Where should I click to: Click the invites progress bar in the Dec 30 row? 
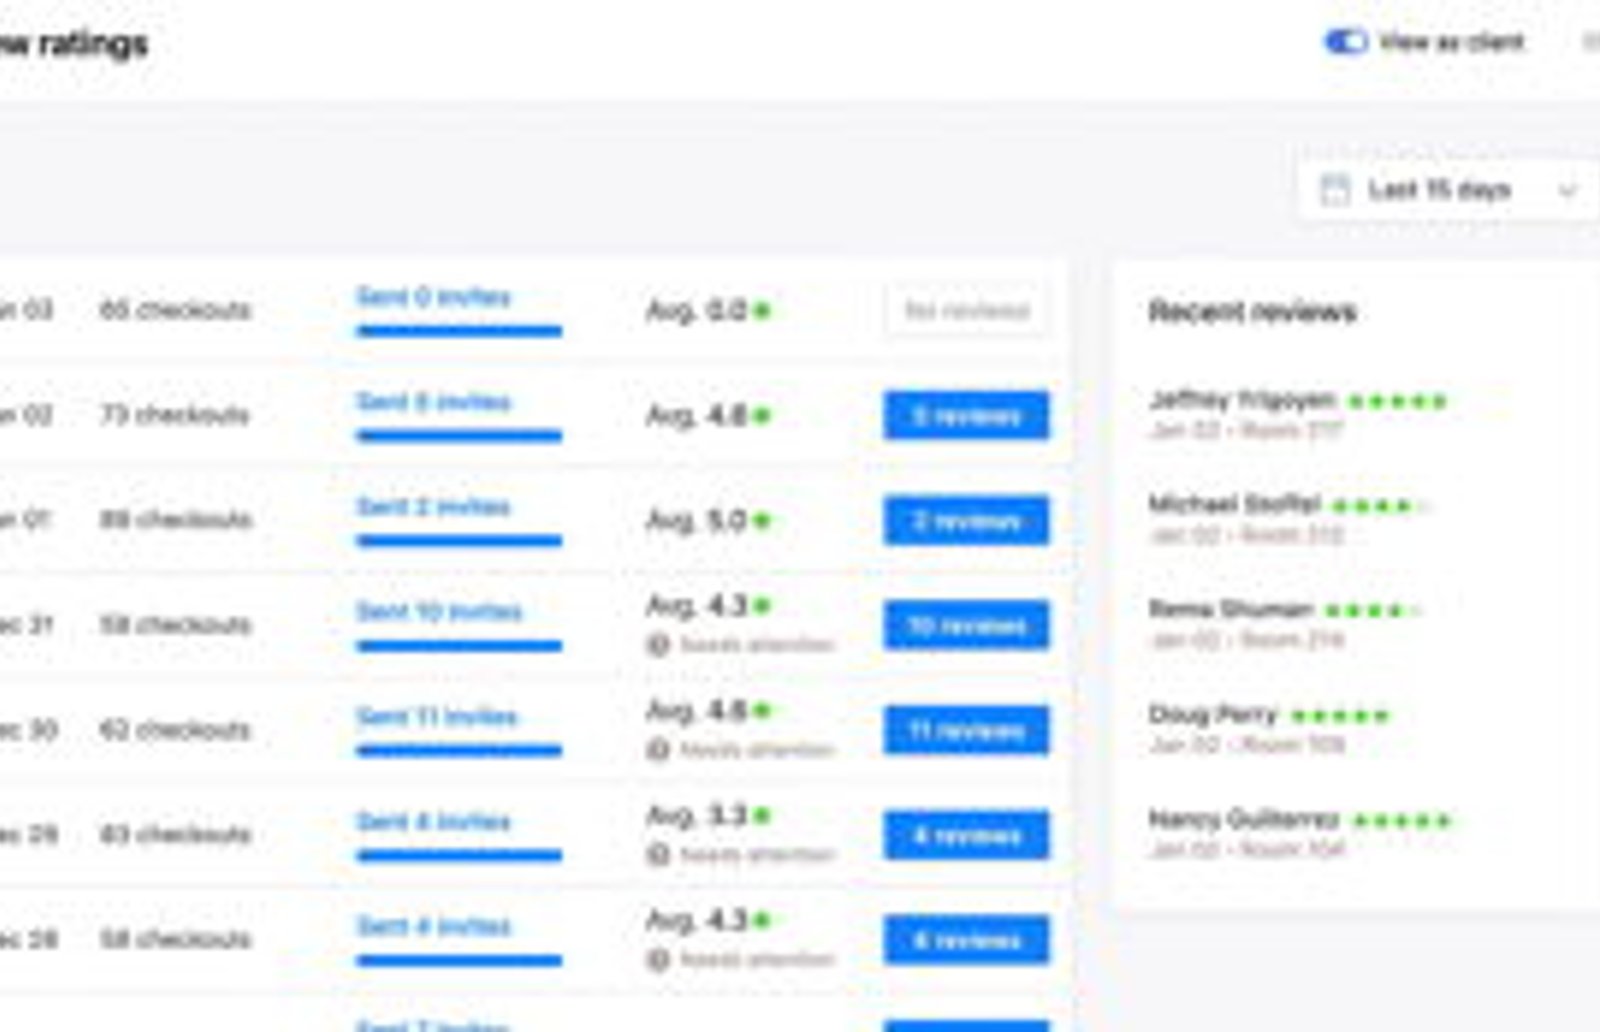pyautogui.click(x=459, y=751)
